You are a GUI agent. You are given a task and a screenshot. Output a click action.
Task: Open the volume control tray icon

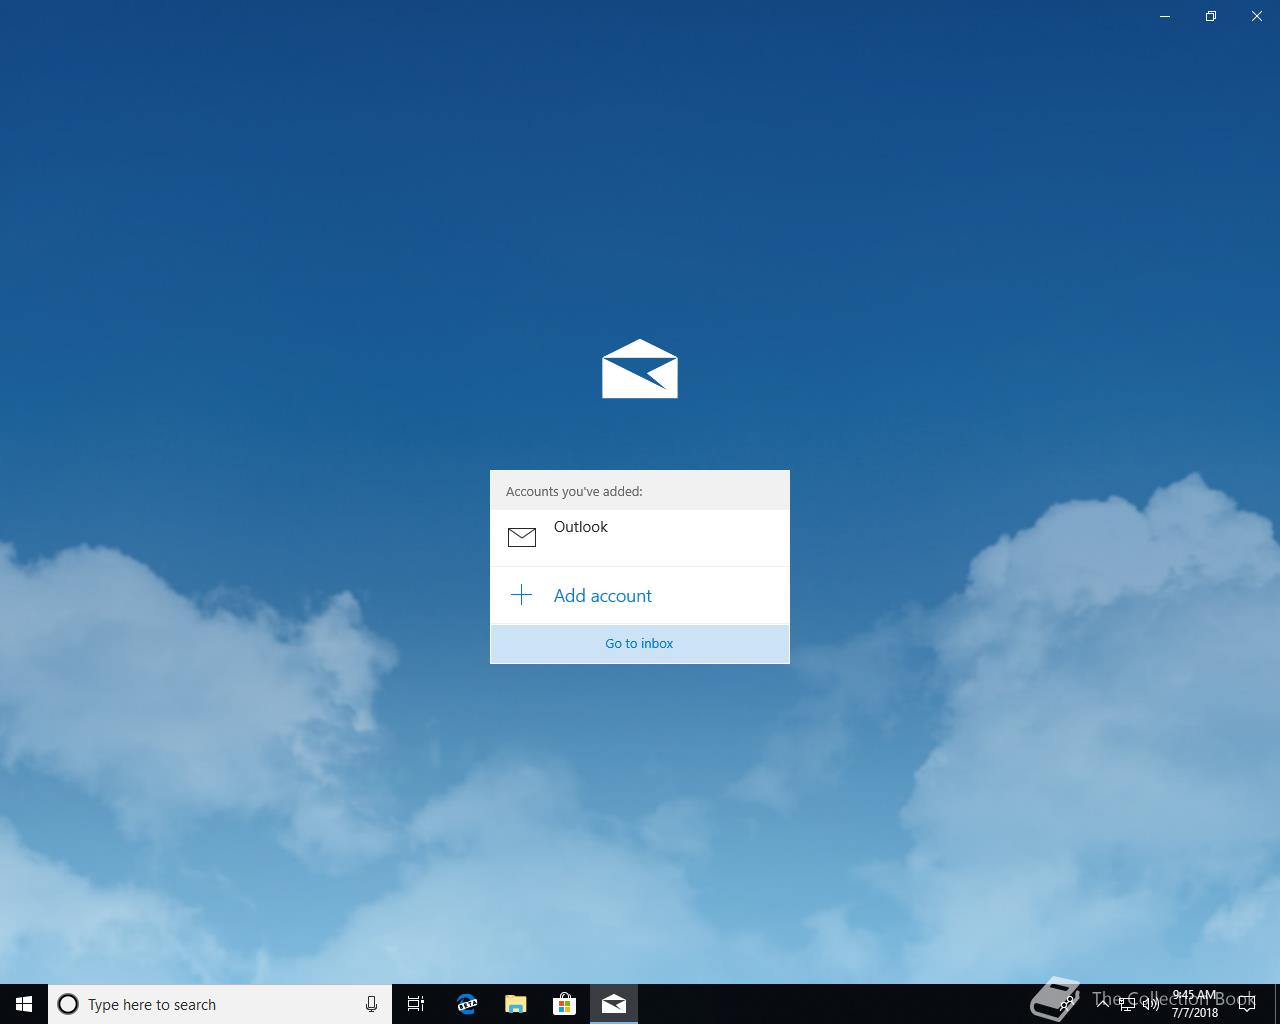click(x=1151, y=1004)
